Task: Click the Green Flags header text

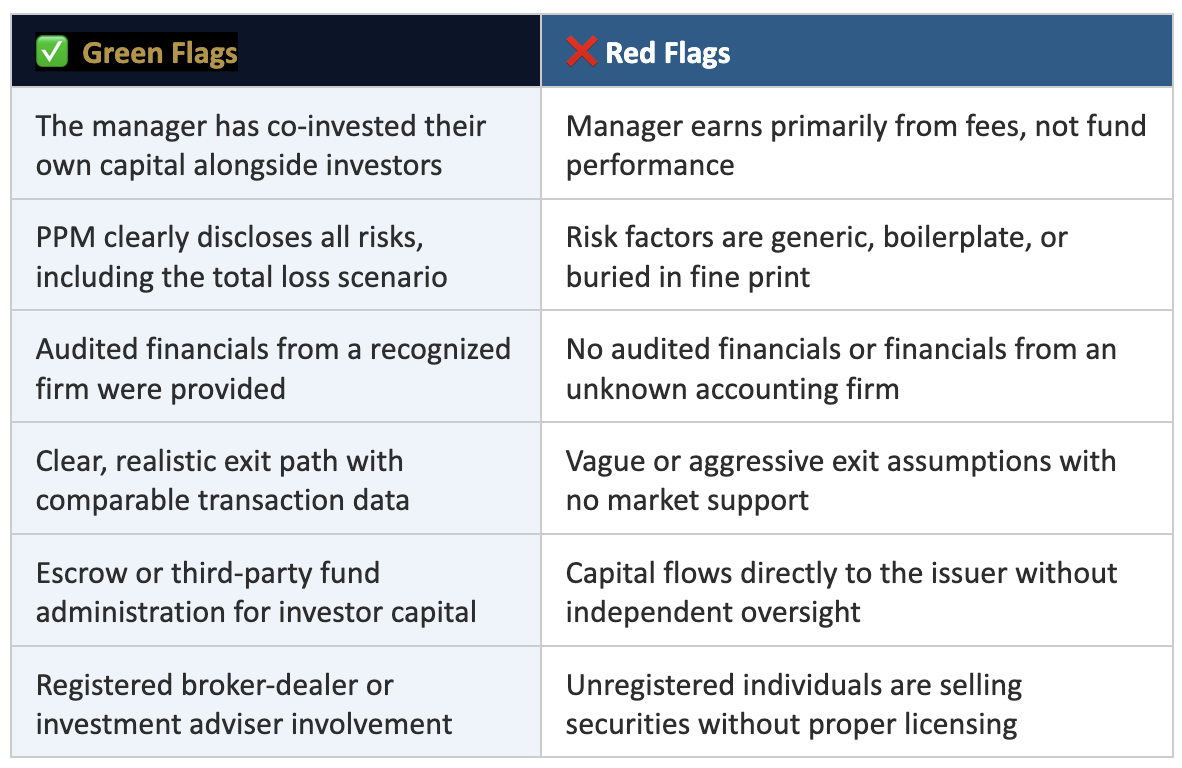Action: click(x=160, y=52)
